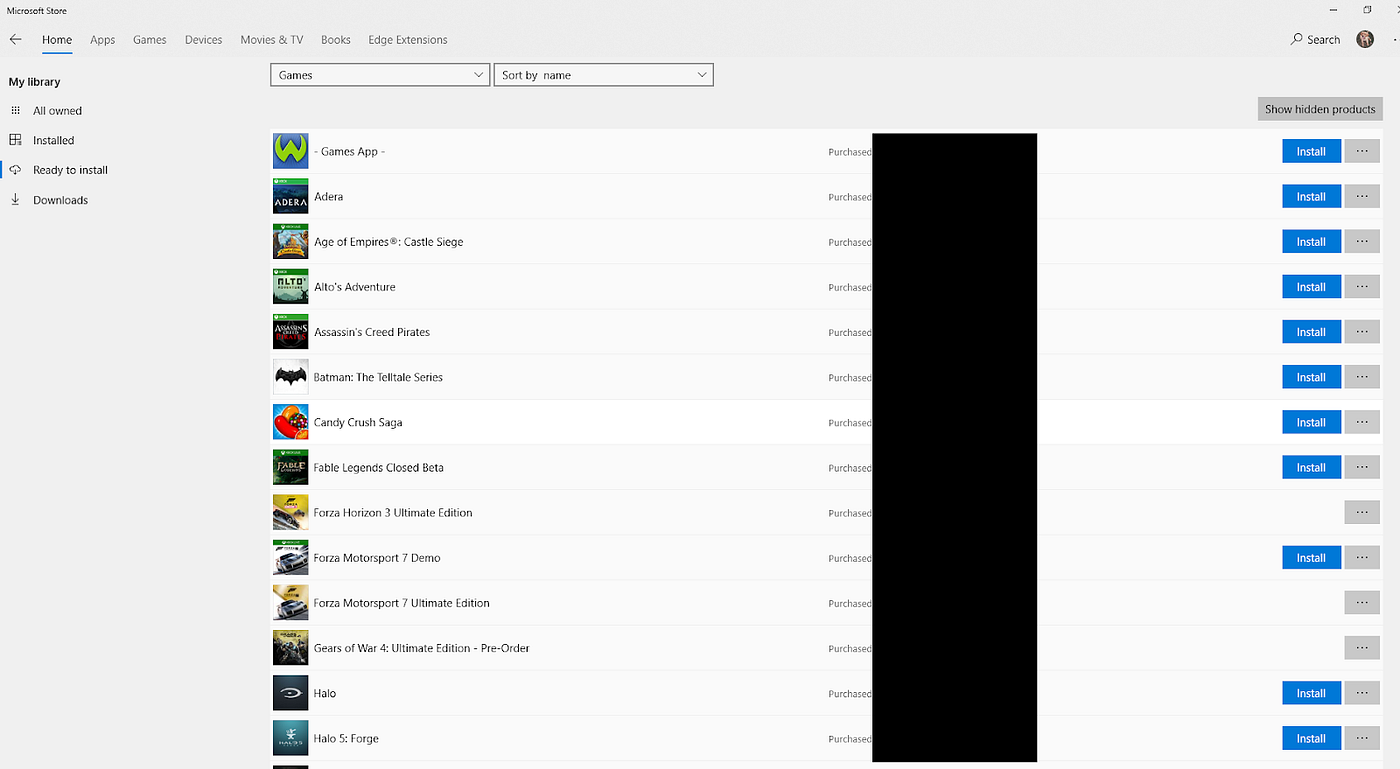The width and height of the screenshot is (1400, 769).
Task: Open more options for Candy Crush Saga
Action: [x=1362, y=422]
